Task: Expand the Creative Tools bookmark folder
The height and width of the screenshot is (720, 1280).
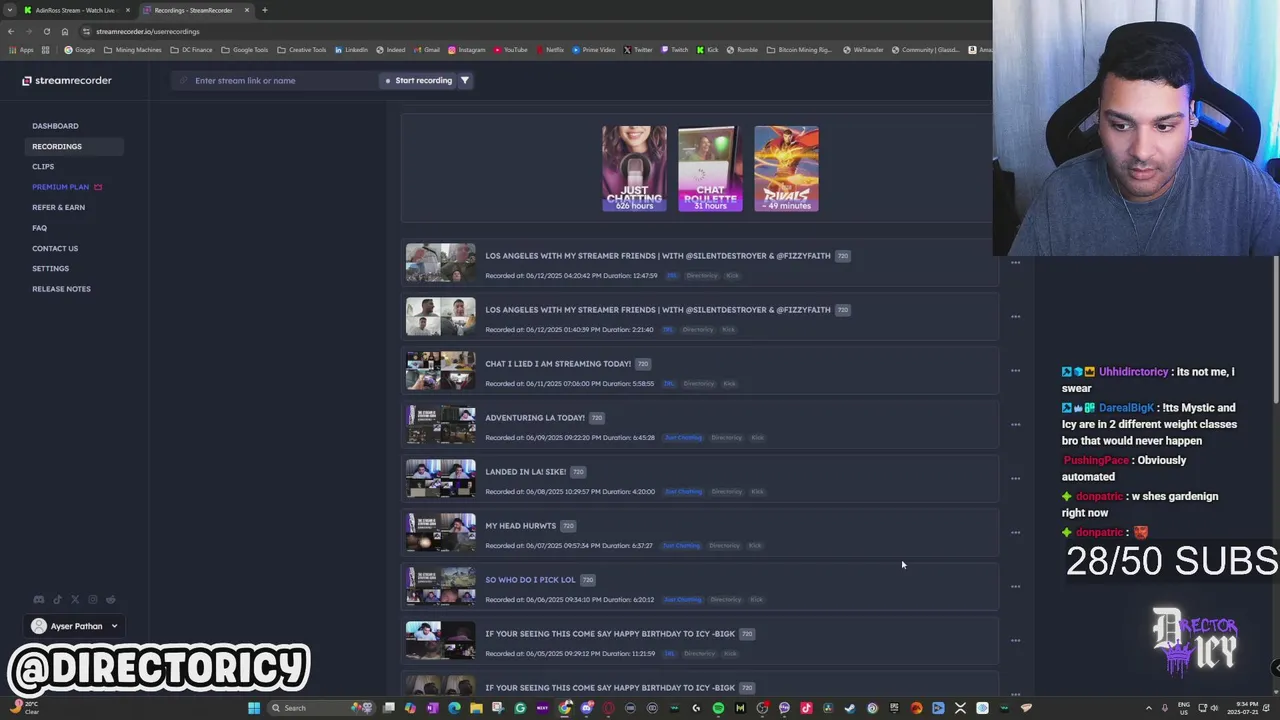Action: [x=302, y=50]
